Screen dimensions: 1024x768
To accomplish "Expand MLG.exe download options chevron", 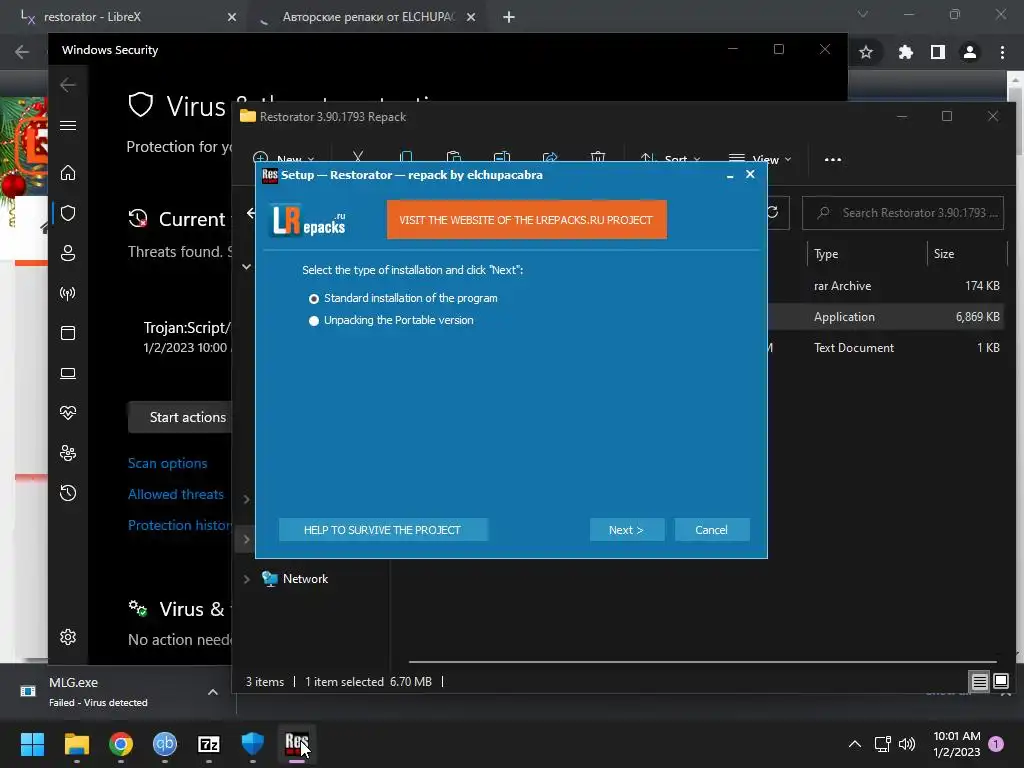I will [213, 692].
